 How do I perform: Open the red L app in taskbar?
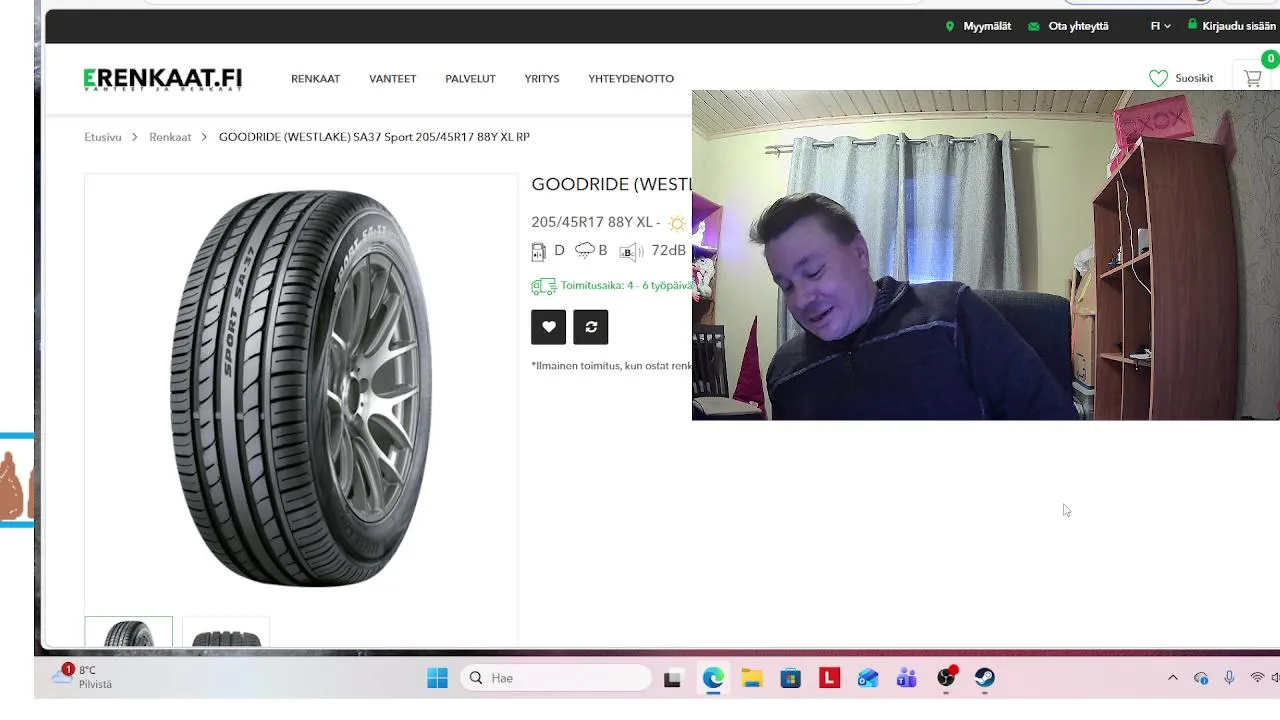point(829,678)
